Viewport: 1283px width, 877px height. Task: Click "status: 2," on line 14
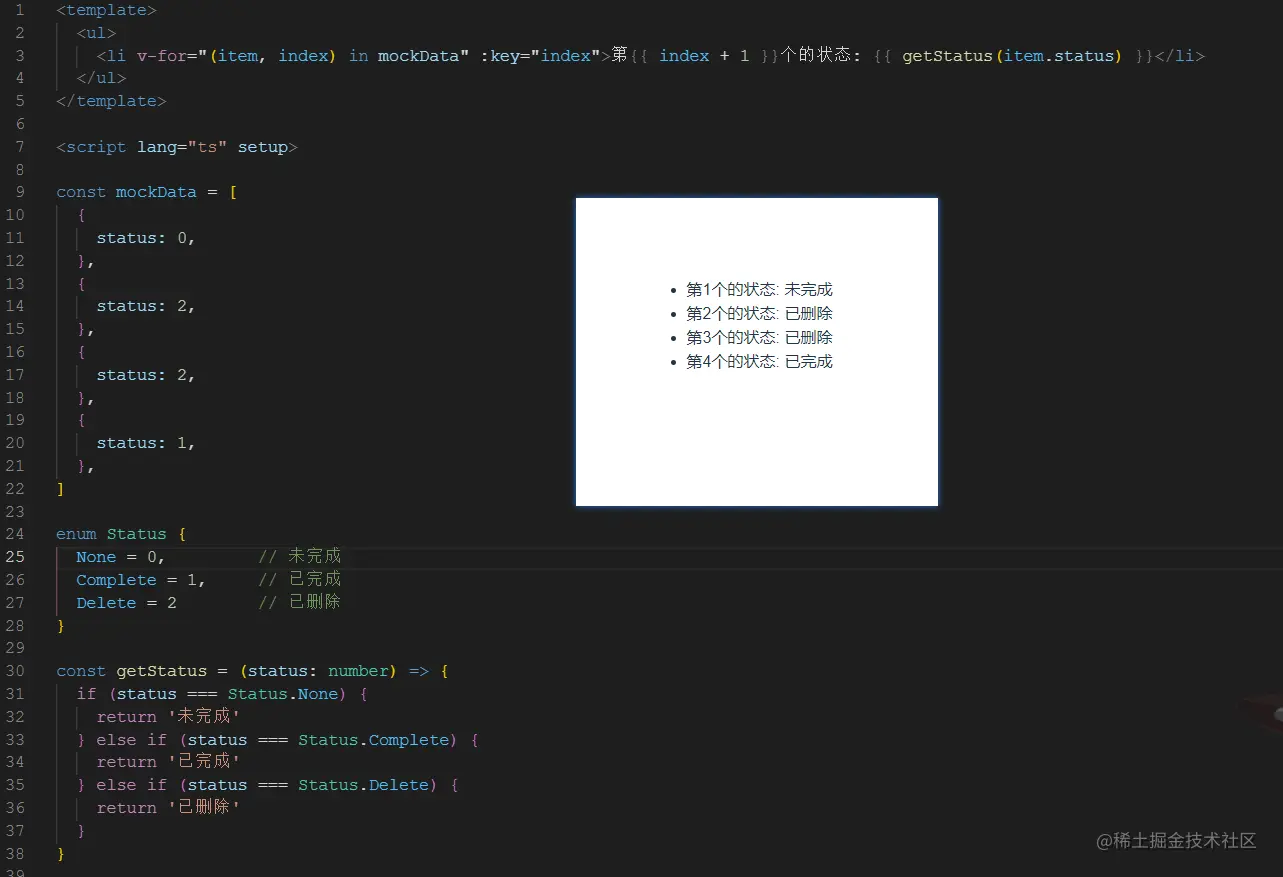[x=146, y=306]
